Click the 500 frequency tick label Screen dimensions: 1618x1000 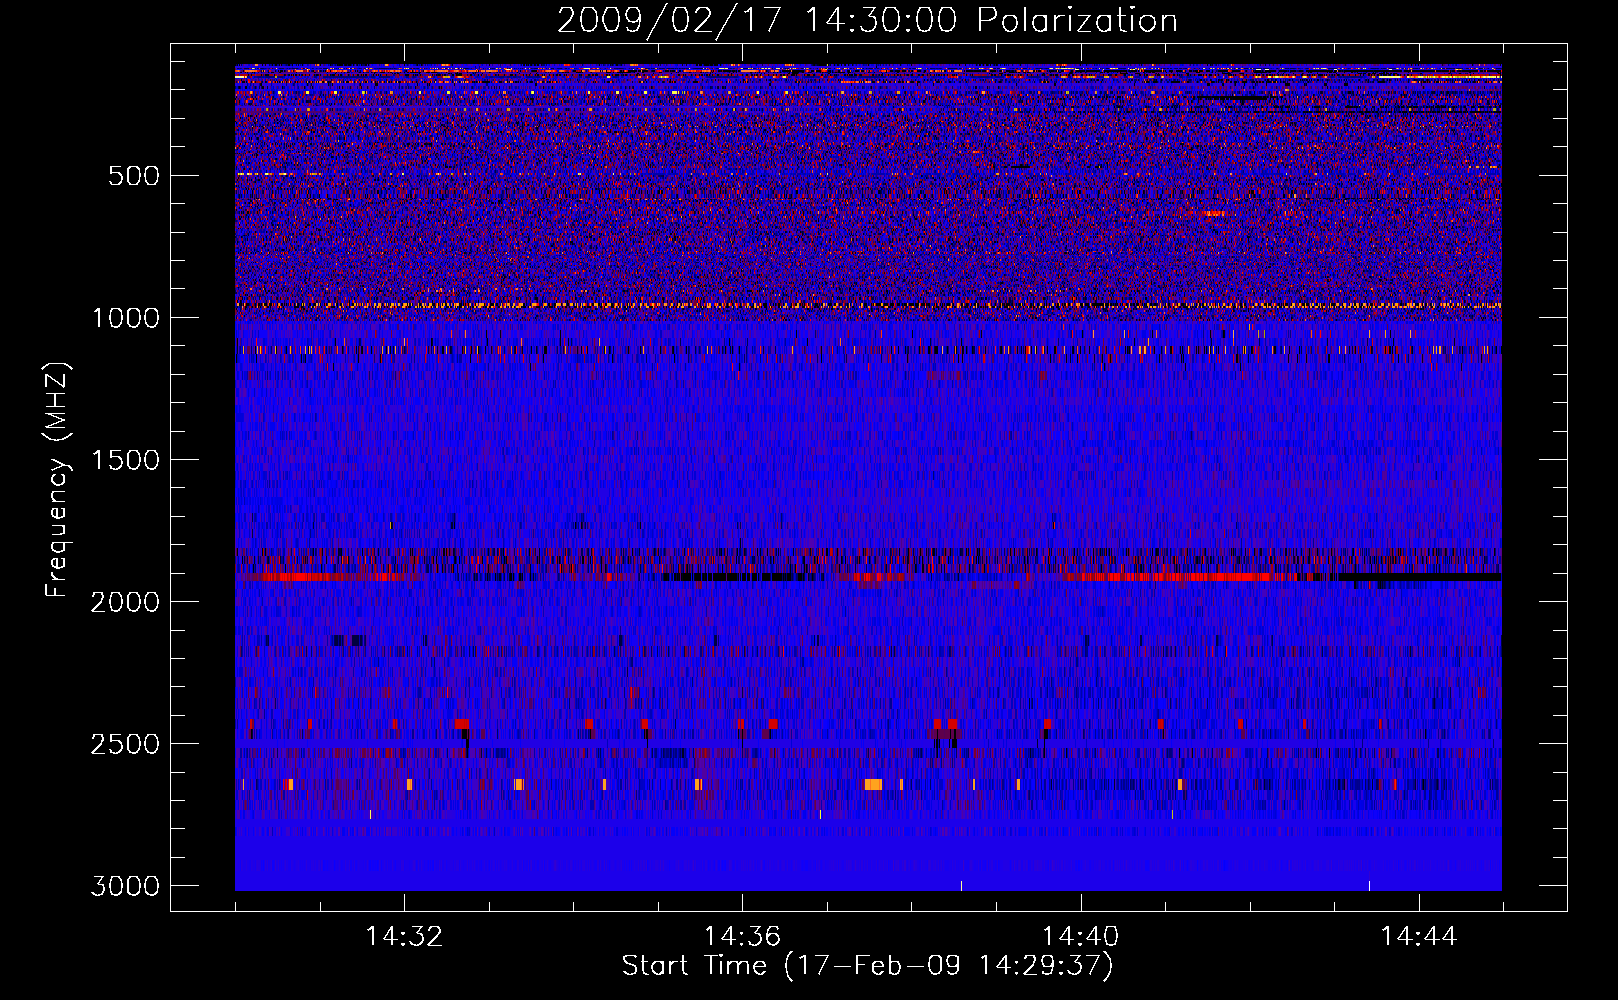click(134, 176)
